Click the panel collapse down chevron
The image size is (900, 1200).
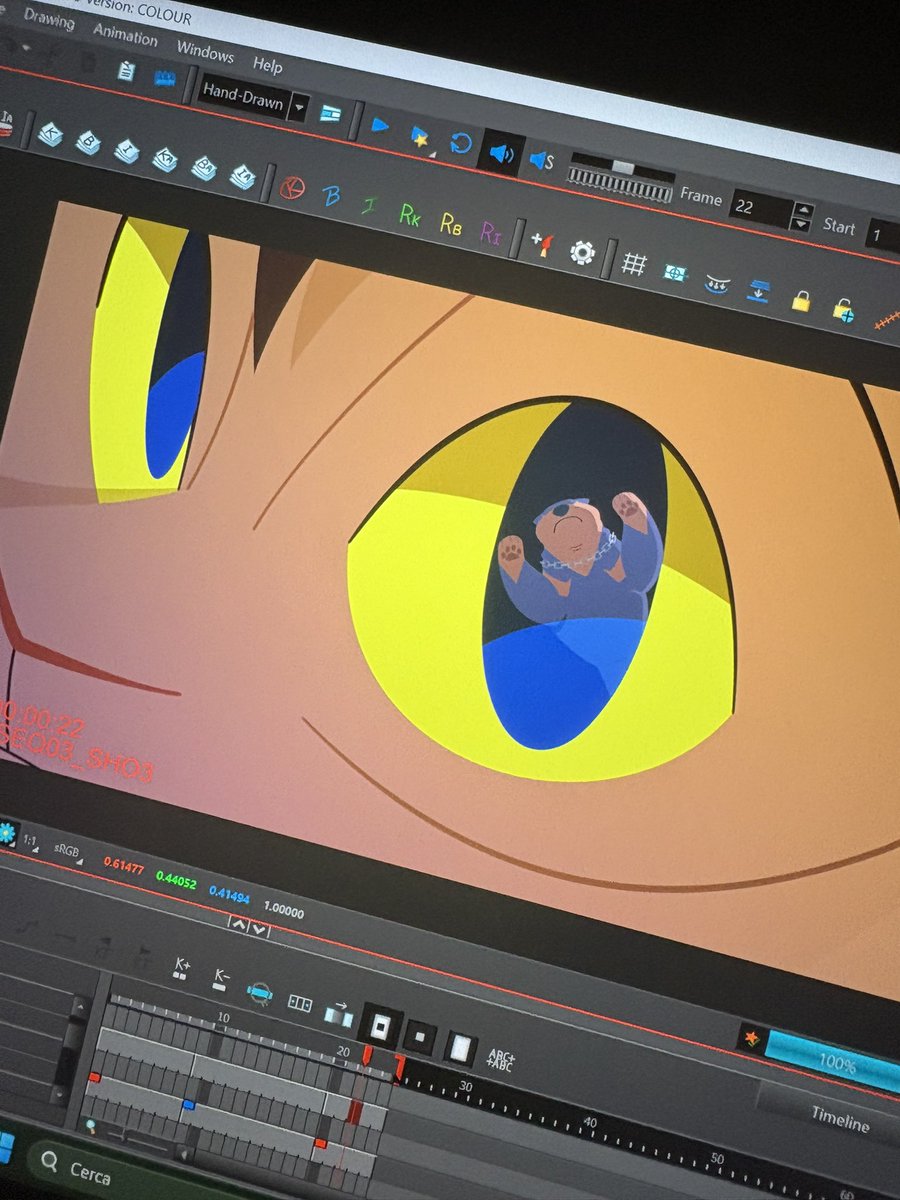(258, 929)
